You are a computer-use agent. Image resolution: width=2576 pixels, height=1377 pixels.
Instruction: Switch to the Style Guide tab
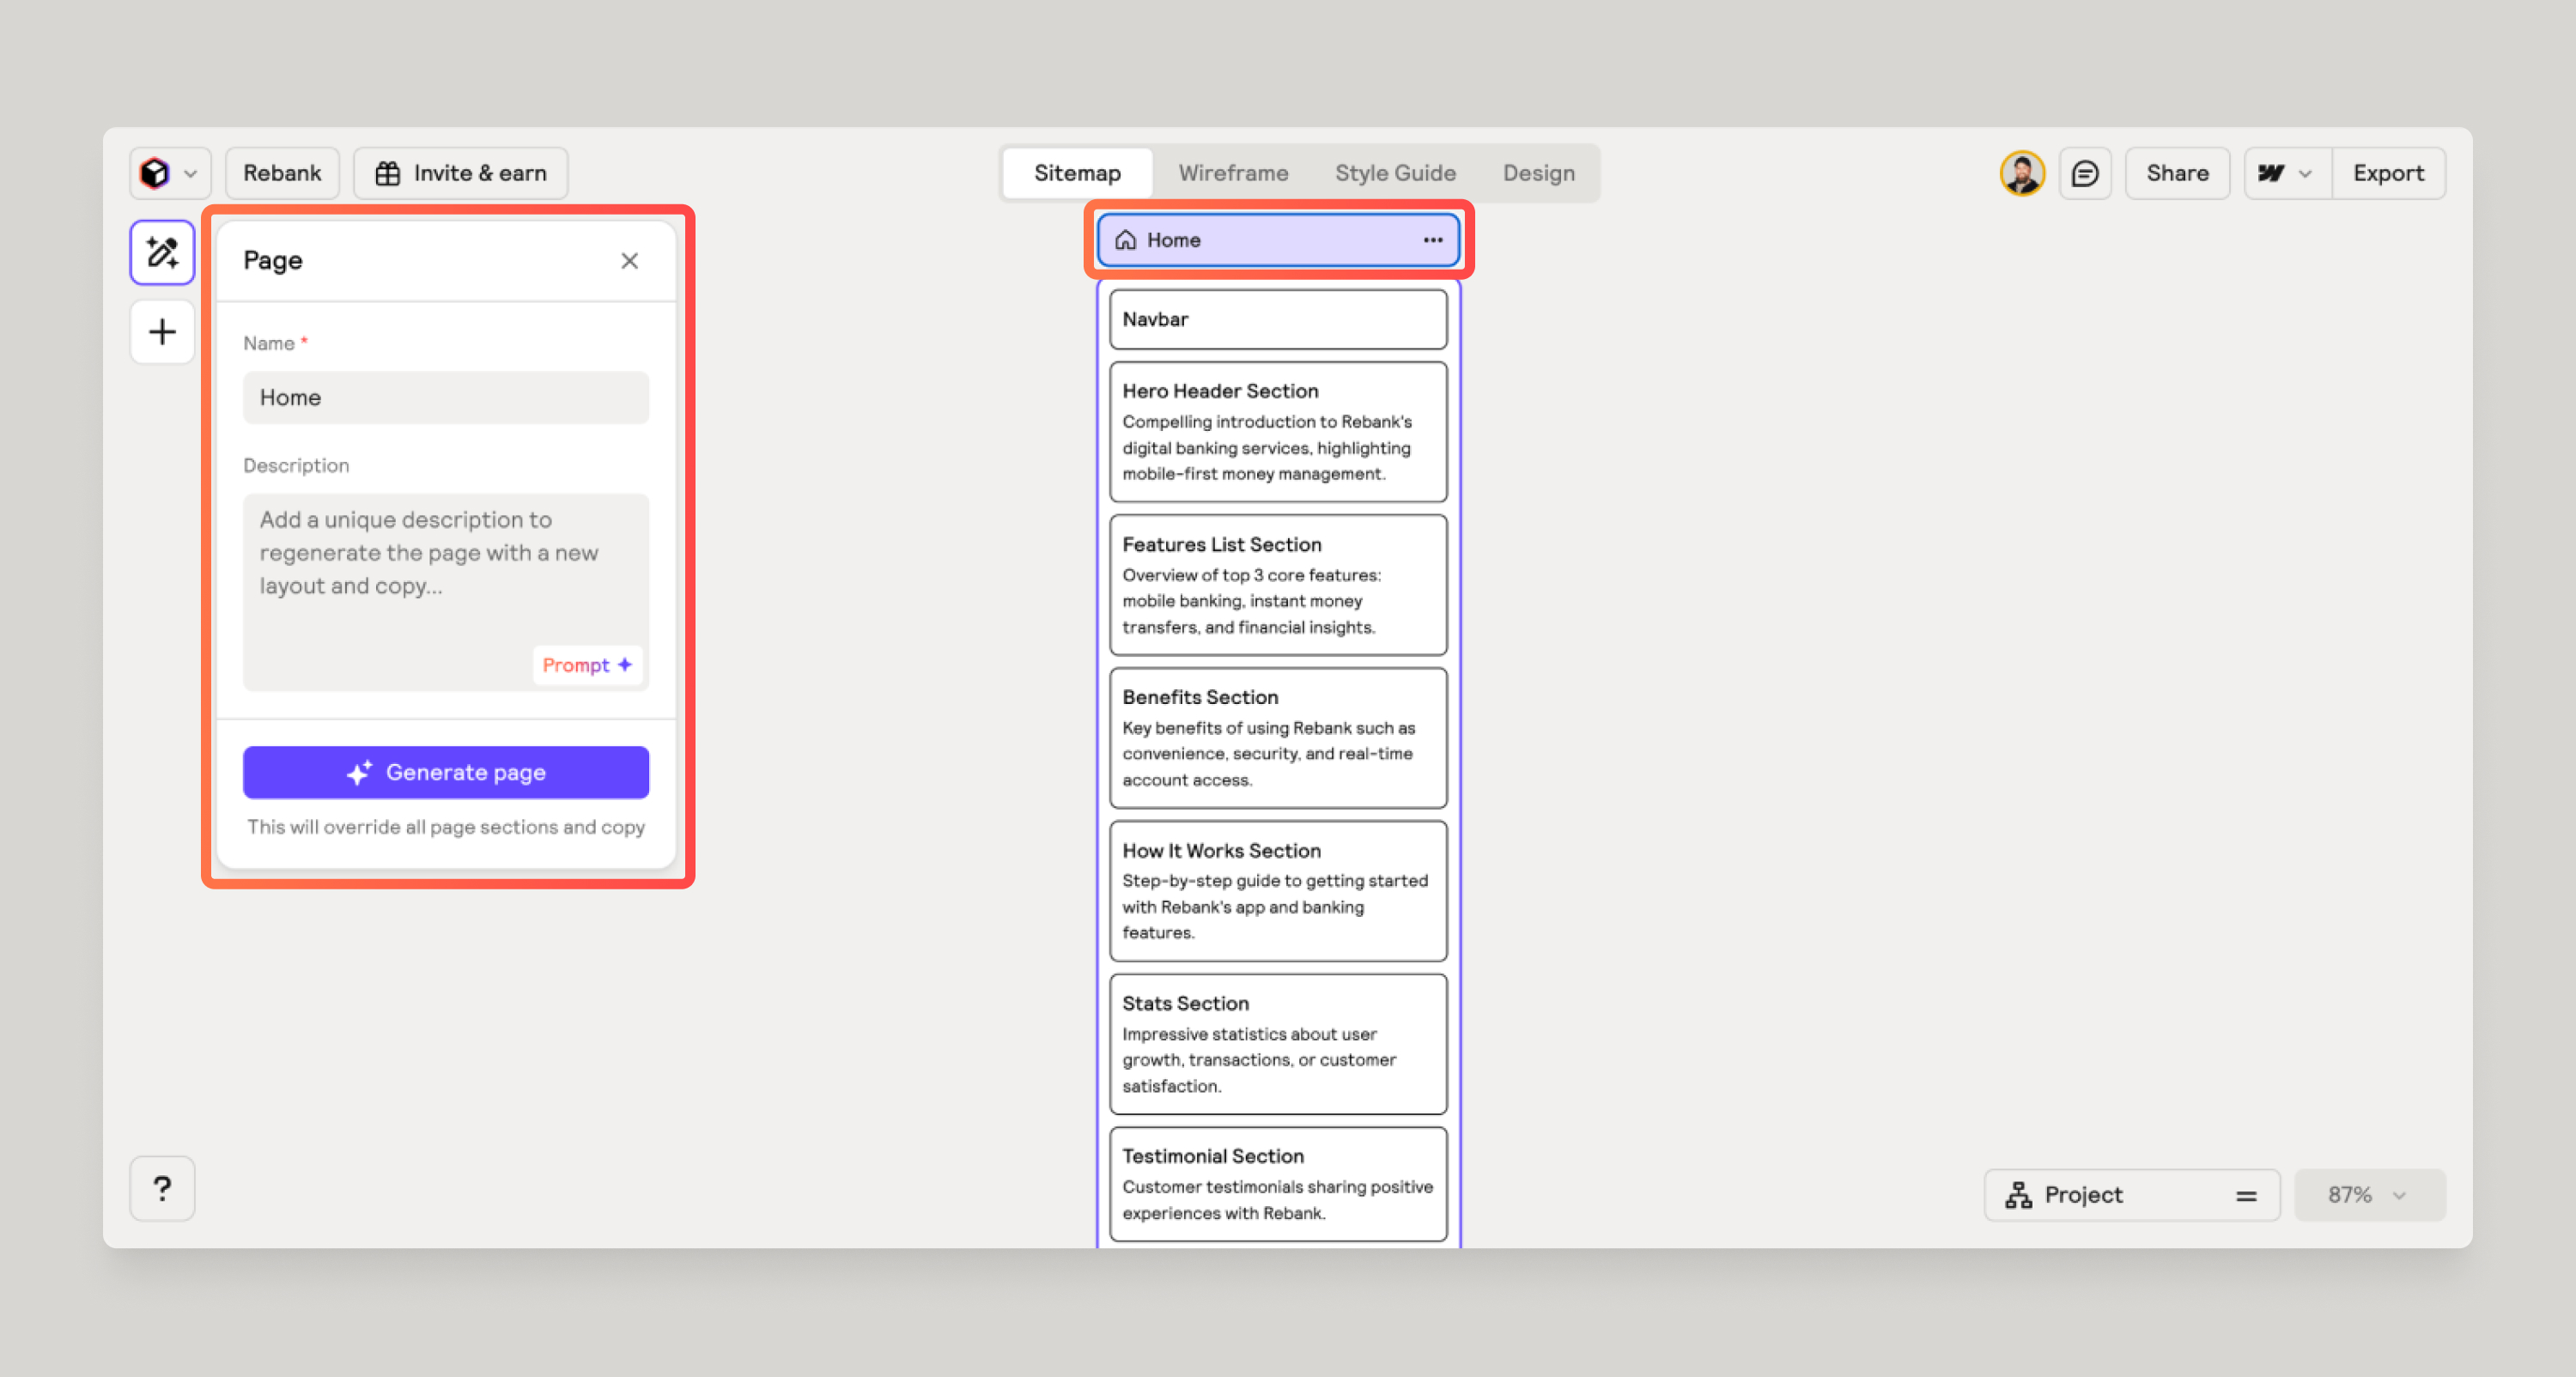pos(1394,173)
